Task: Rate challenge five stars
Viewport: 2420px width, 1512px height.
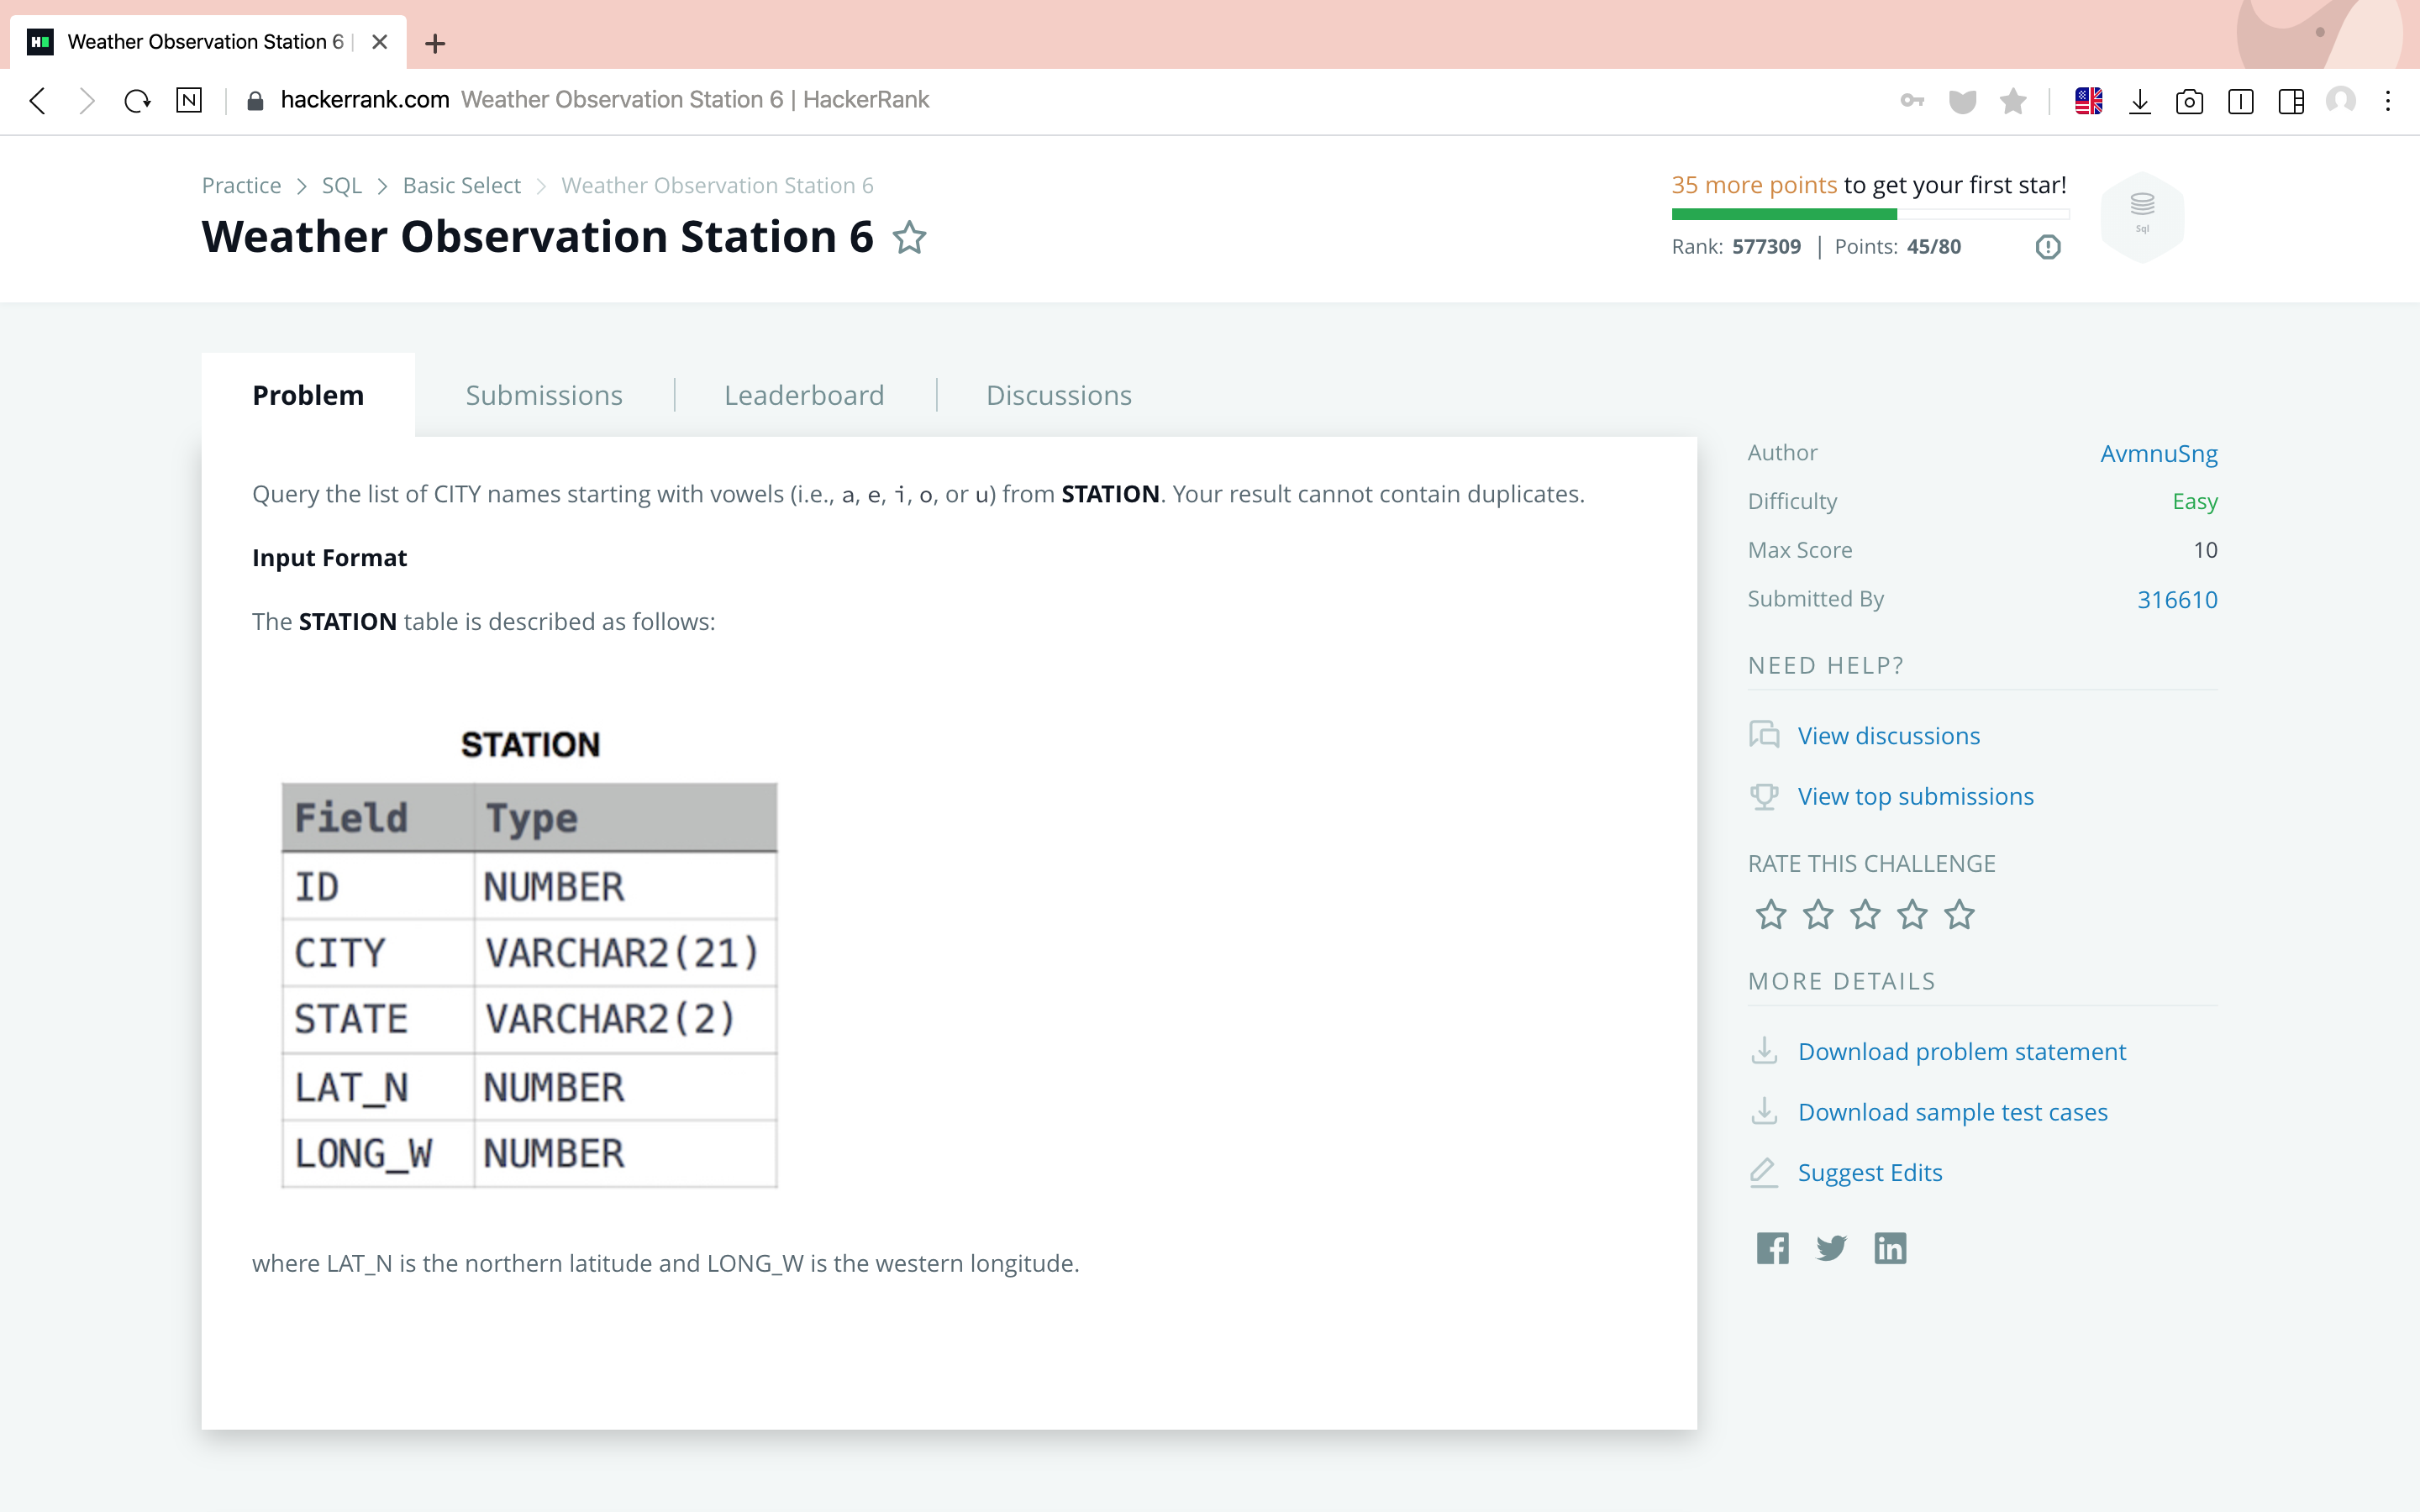Action: click(1960, 914)
